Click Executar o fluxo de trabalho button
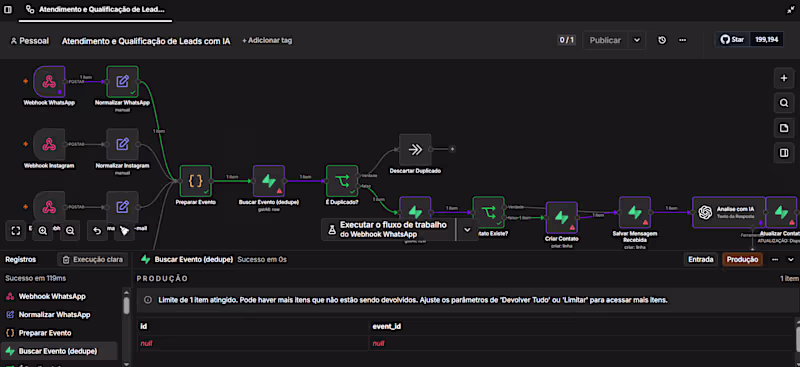Viewport: 800px width, 367px height. 388,229
